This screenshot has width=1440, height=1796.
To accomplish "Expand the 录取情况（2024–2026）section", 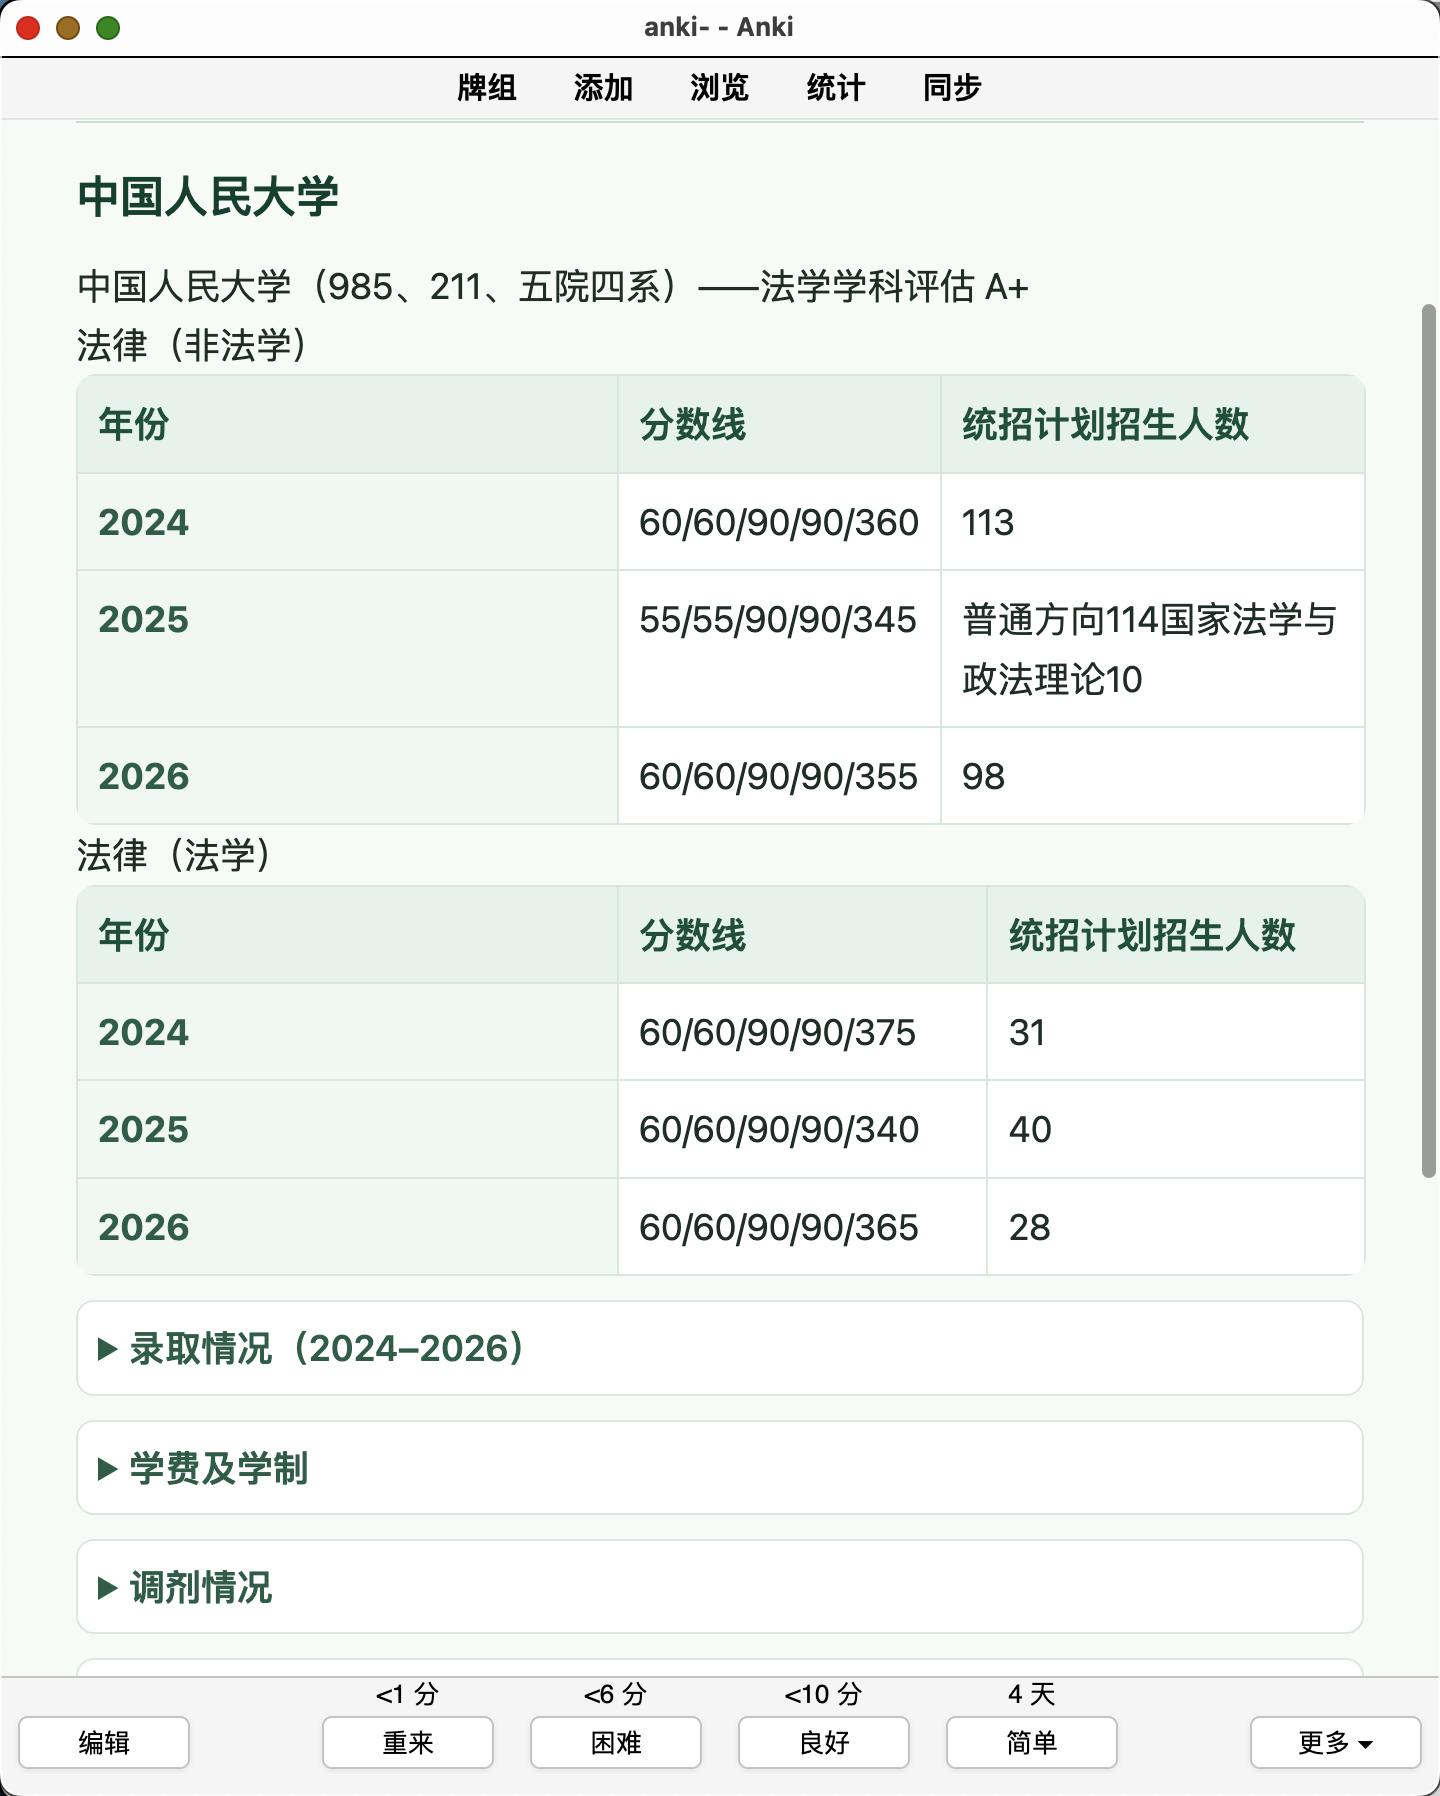I will (720, 1348).
